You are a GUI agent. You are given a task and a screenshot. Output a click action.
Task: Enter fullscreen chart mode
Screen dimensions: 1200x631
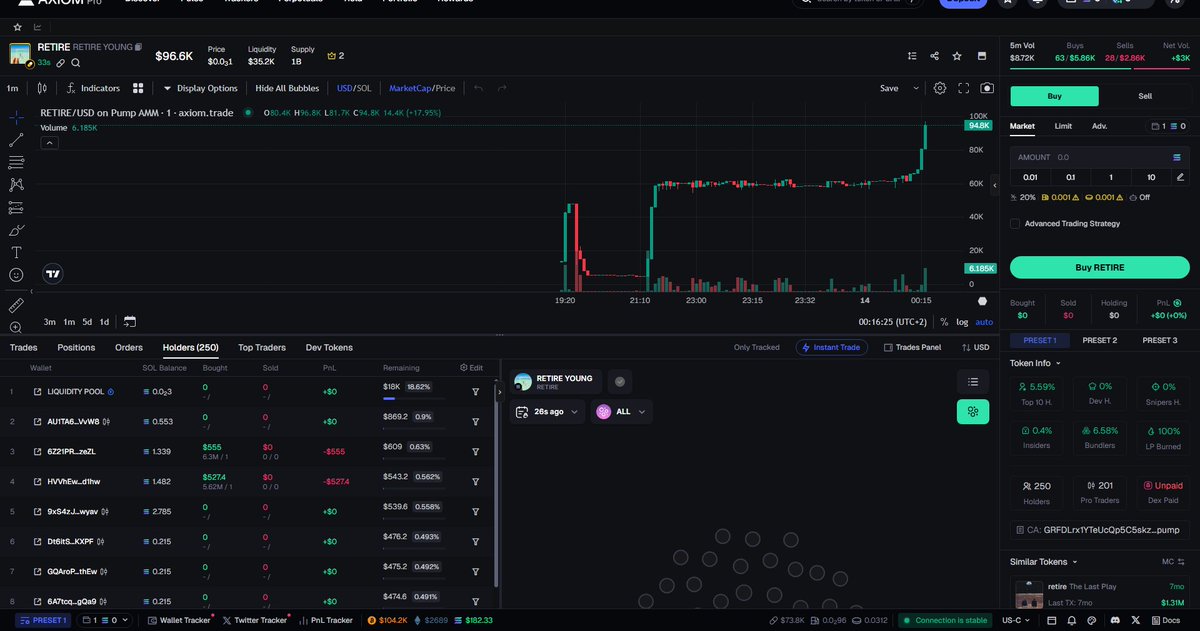point(964,88)
